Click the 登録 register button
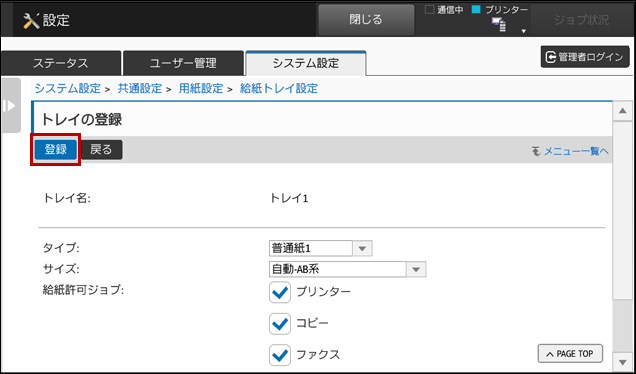The image size is (636, 374). (56, 150)
